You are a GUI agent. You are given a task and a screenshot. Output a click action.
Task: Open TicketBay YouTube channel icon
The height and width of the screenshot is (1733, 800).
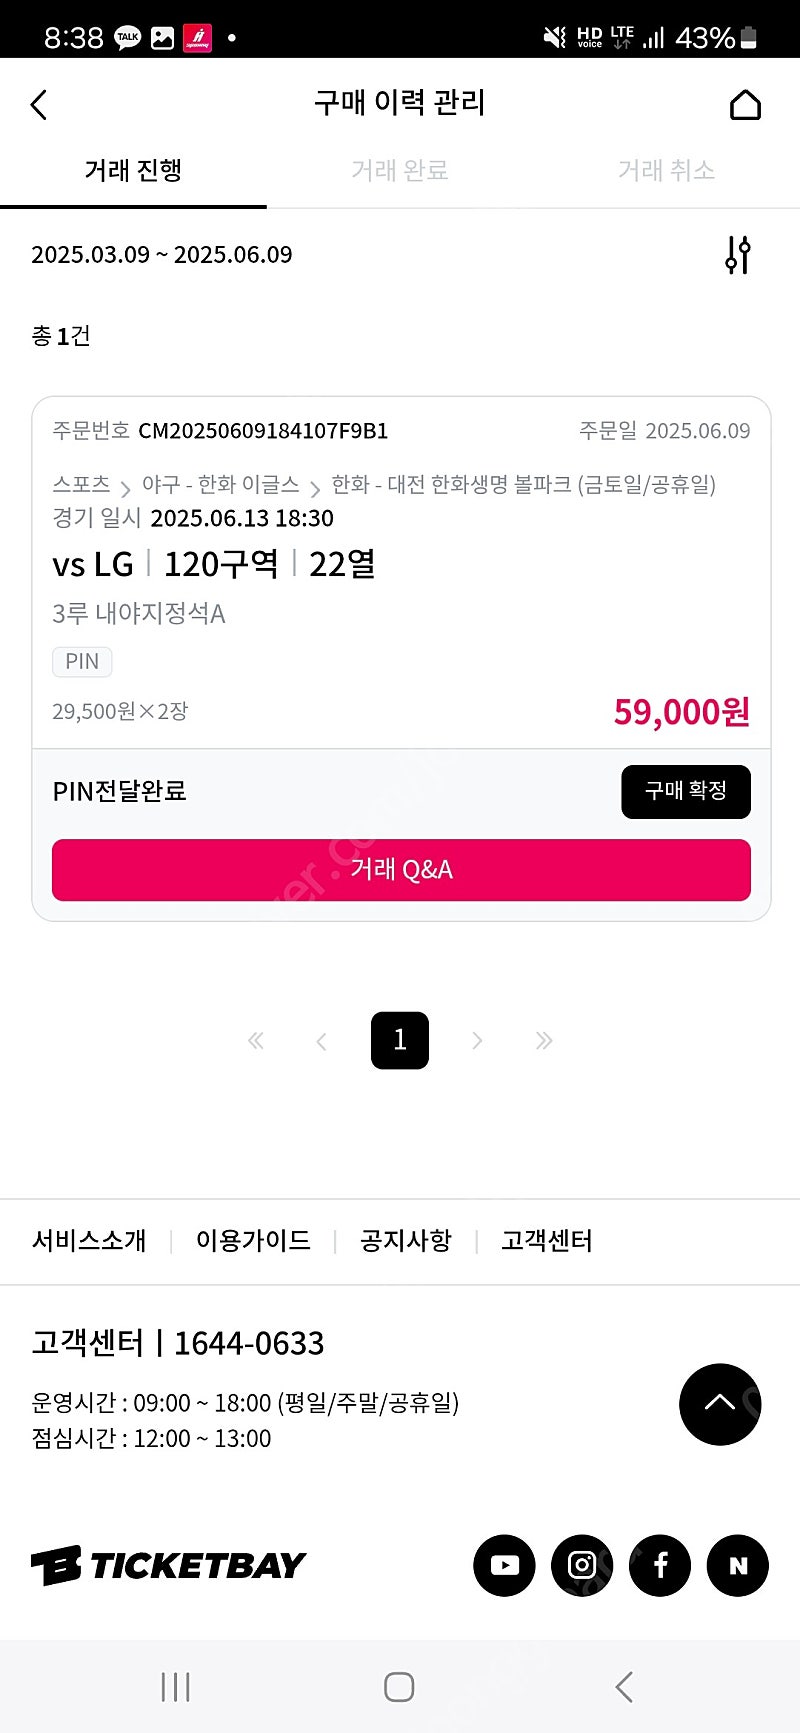504,1565
